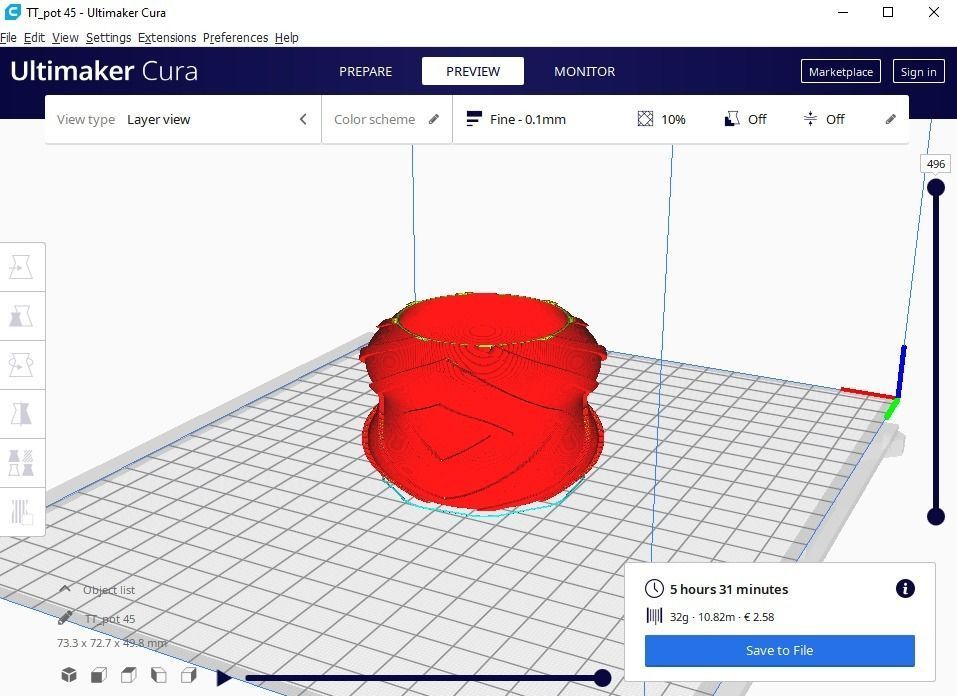
Task: Select the Scale tool in left toolbar
Action: point(22,316)
